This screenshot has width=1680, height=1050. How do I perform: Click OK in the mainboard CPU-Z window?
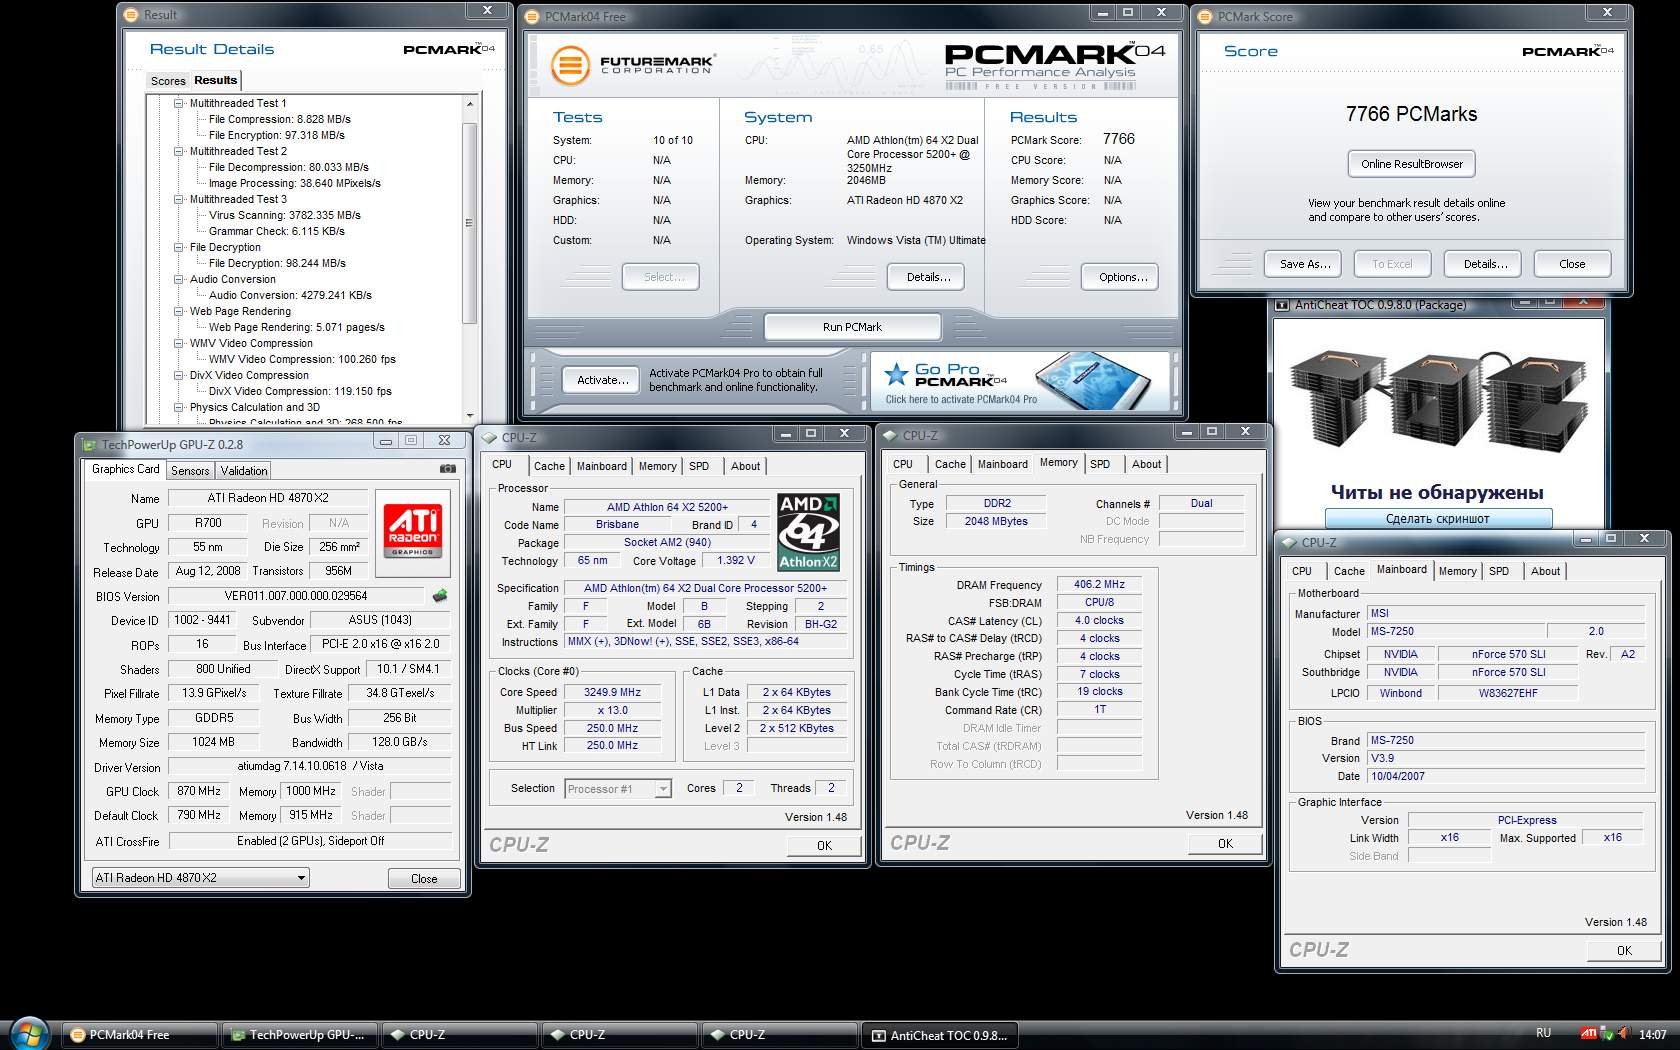1624,951
